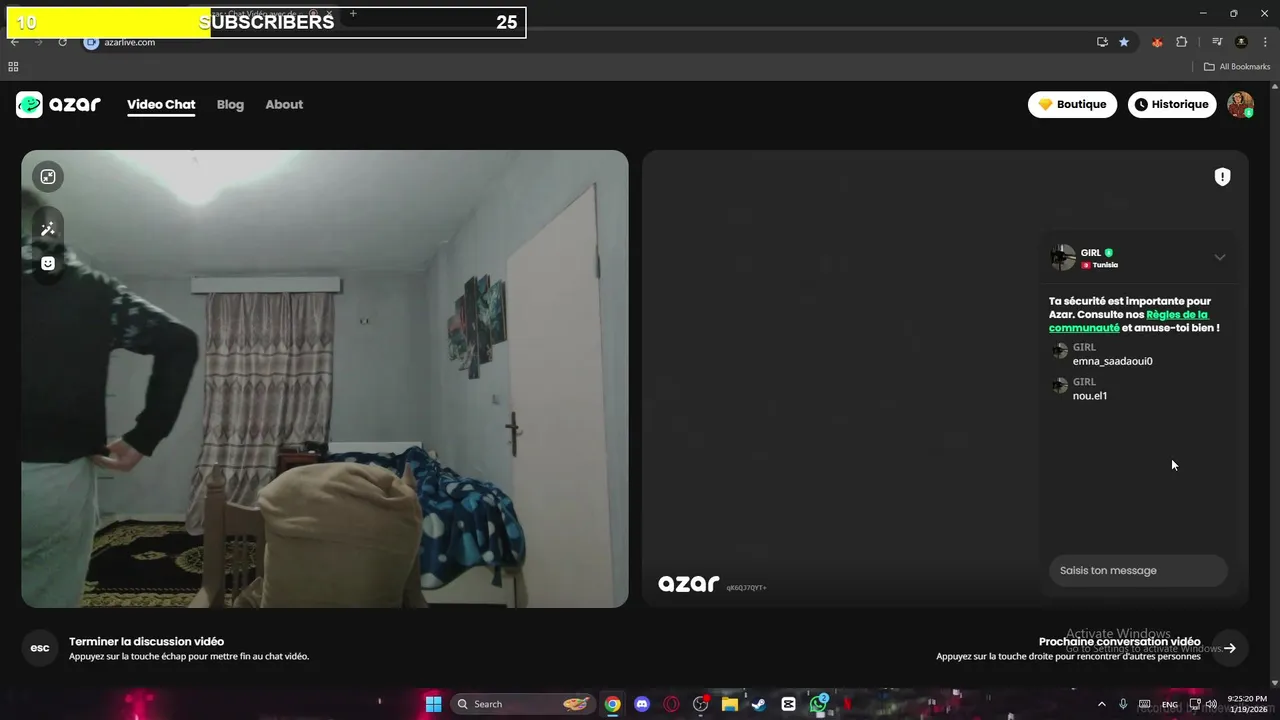This screenshot has width=1280, height=720.
Task: Report user with shield alert icon
Action: [x=1222, y=177]
